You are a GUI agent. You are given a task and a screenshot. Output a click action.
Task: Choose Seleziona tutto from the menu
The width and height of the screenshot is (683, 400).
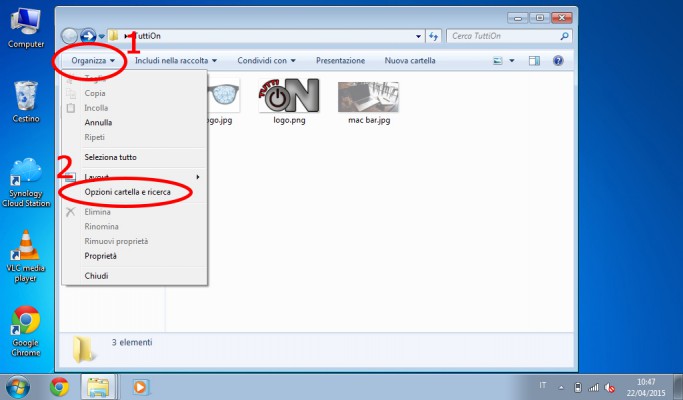(110, 157)
